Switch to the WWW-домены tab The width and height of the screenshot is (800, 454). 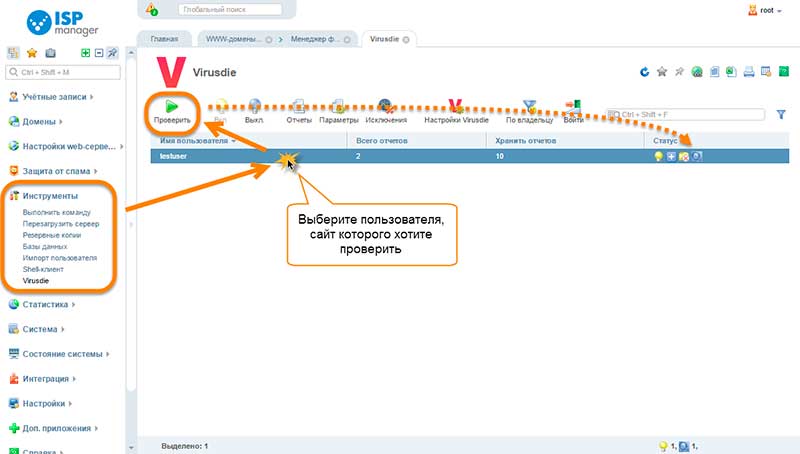pyautogui.click(x=234, y=39)
